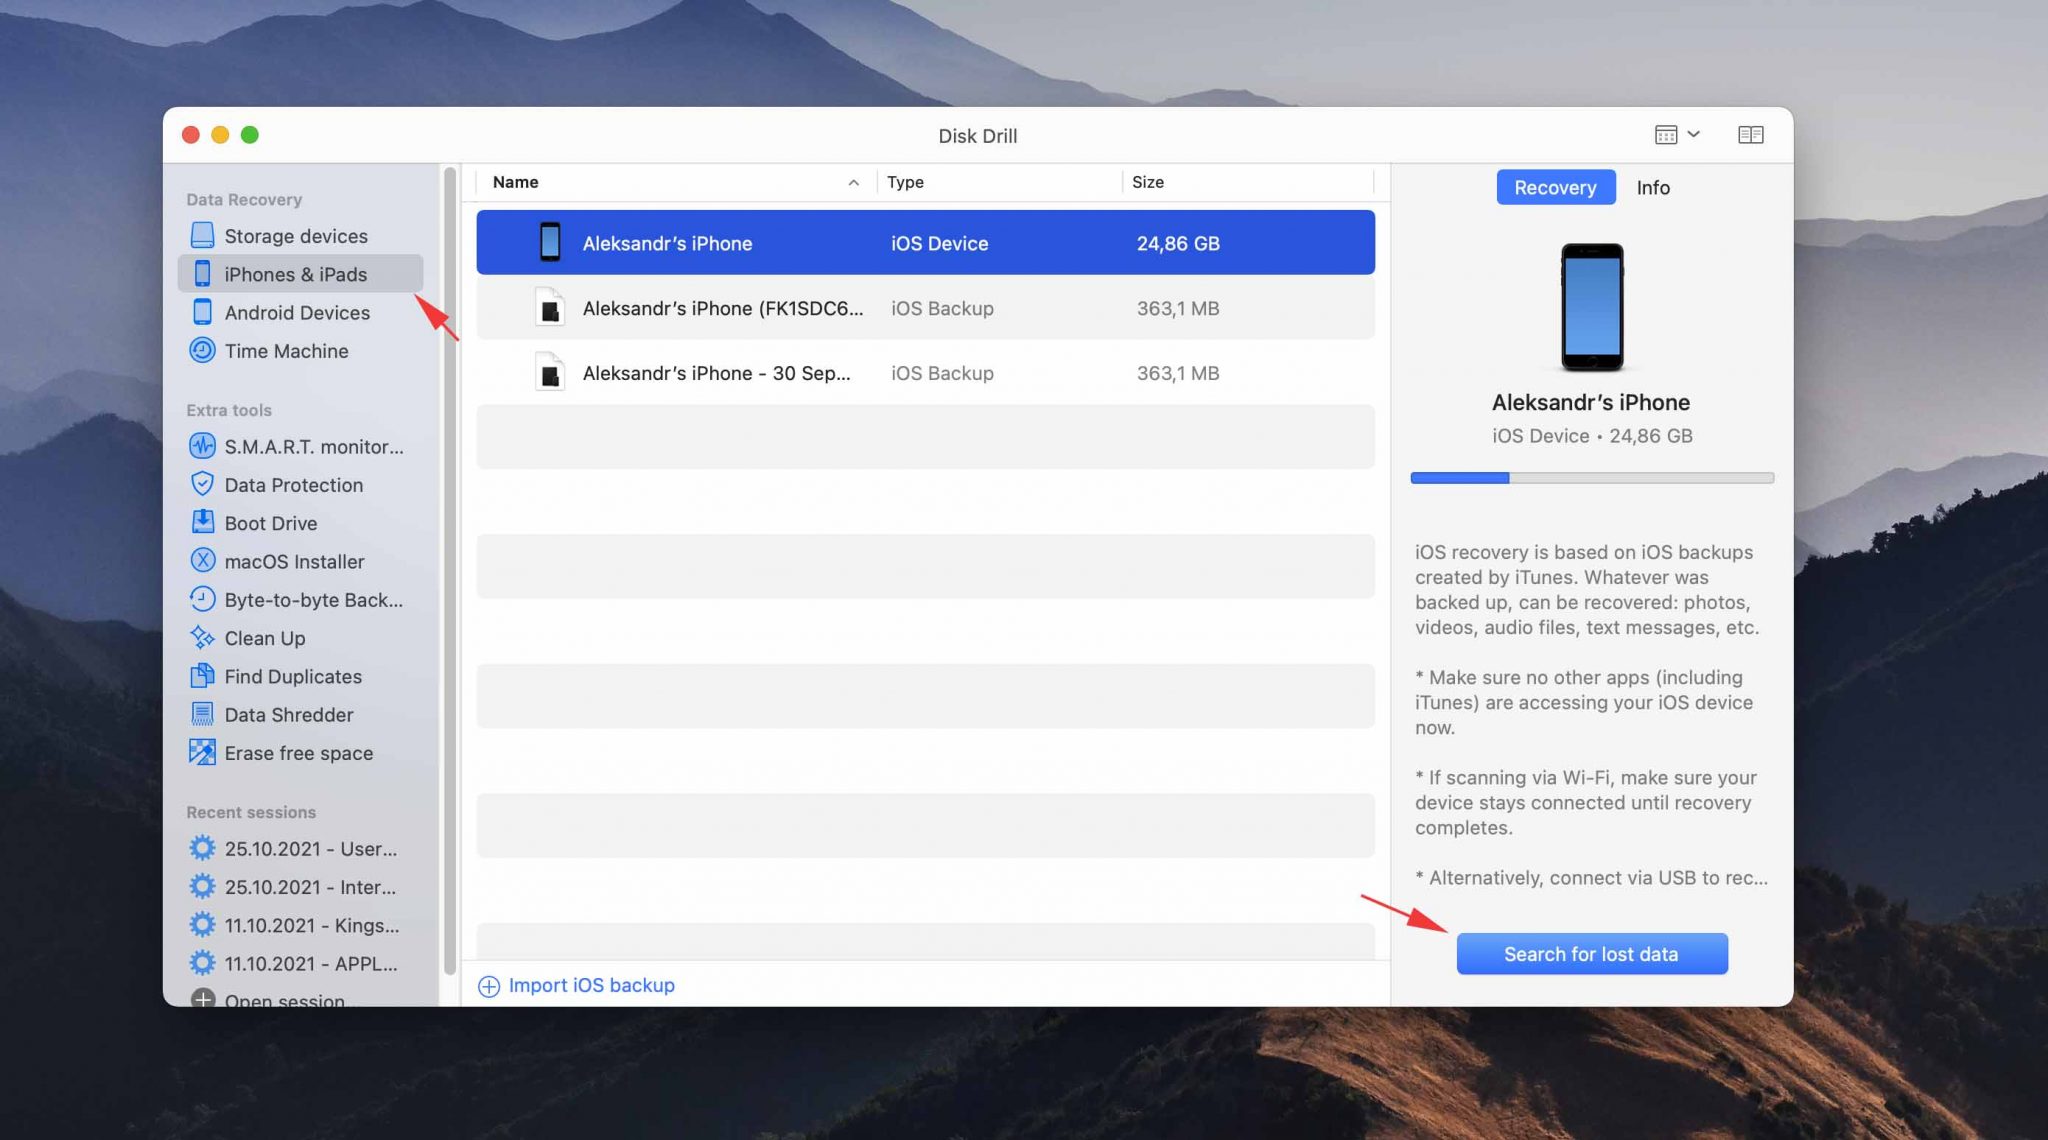Select Time Machine label in sidebar
The image size is (2048, 1140).
[x=286, y=350]
